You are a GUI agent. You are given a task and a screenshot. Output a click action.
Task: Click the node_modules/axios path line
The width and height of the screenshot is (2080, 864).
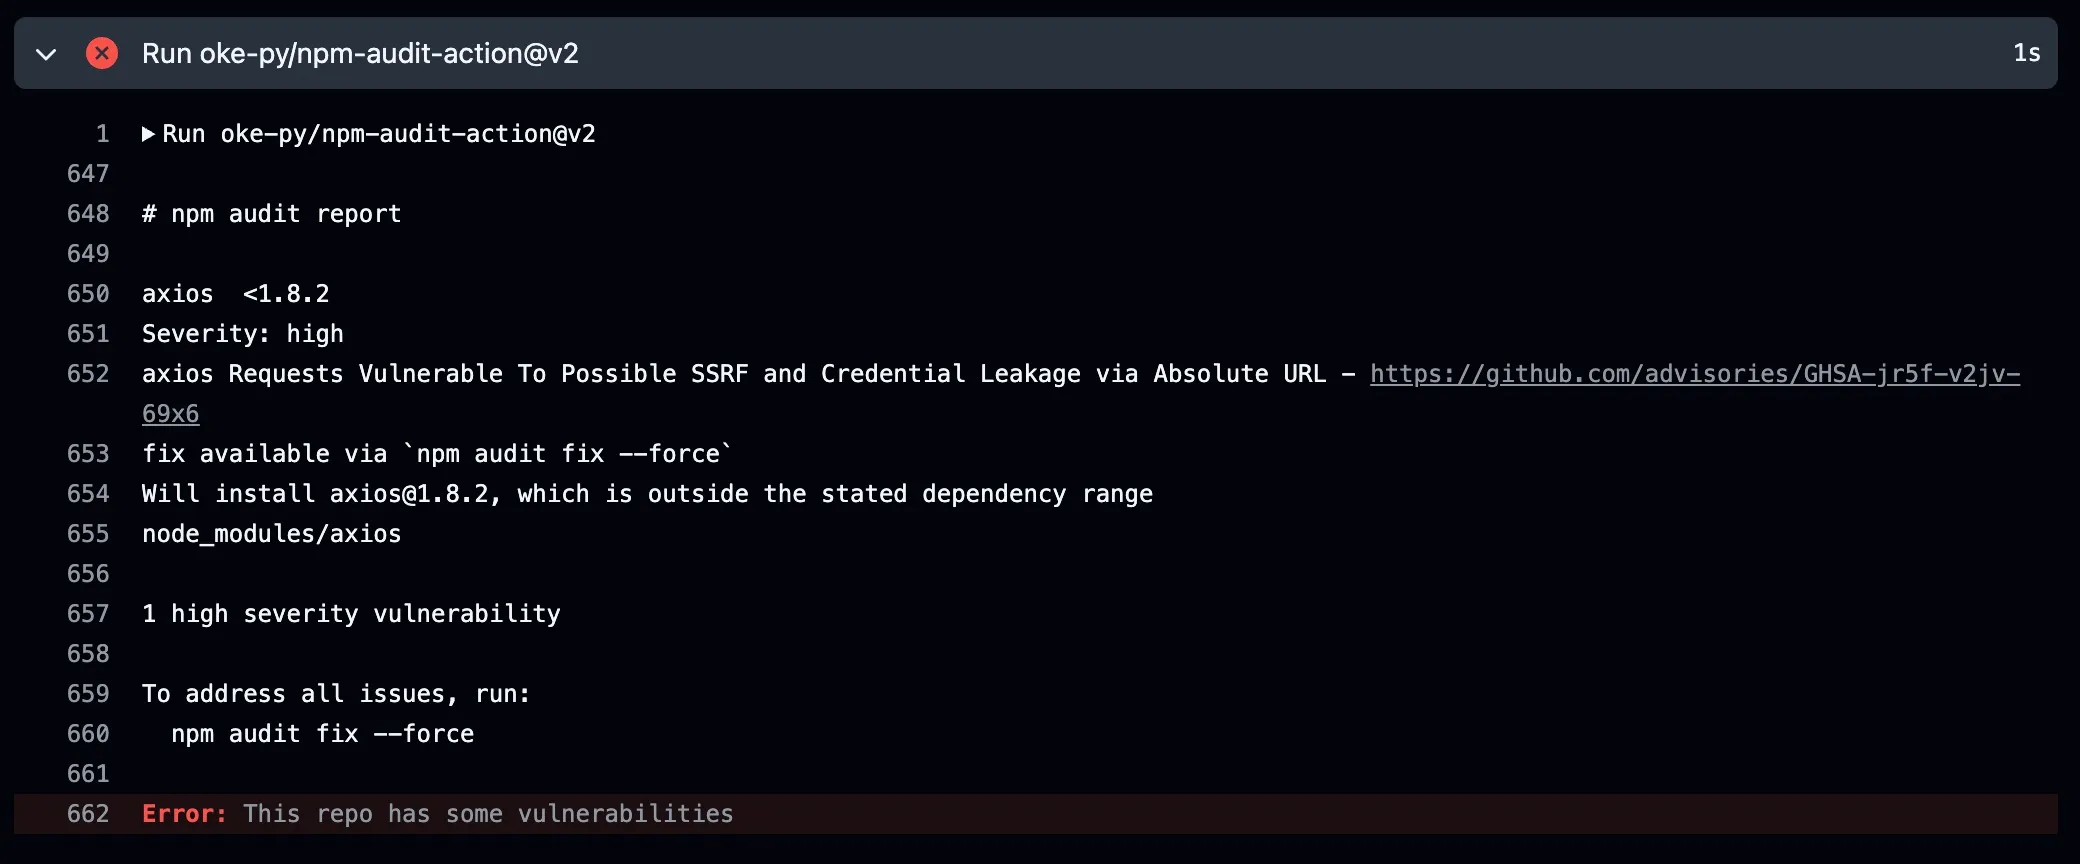point(271,533)
